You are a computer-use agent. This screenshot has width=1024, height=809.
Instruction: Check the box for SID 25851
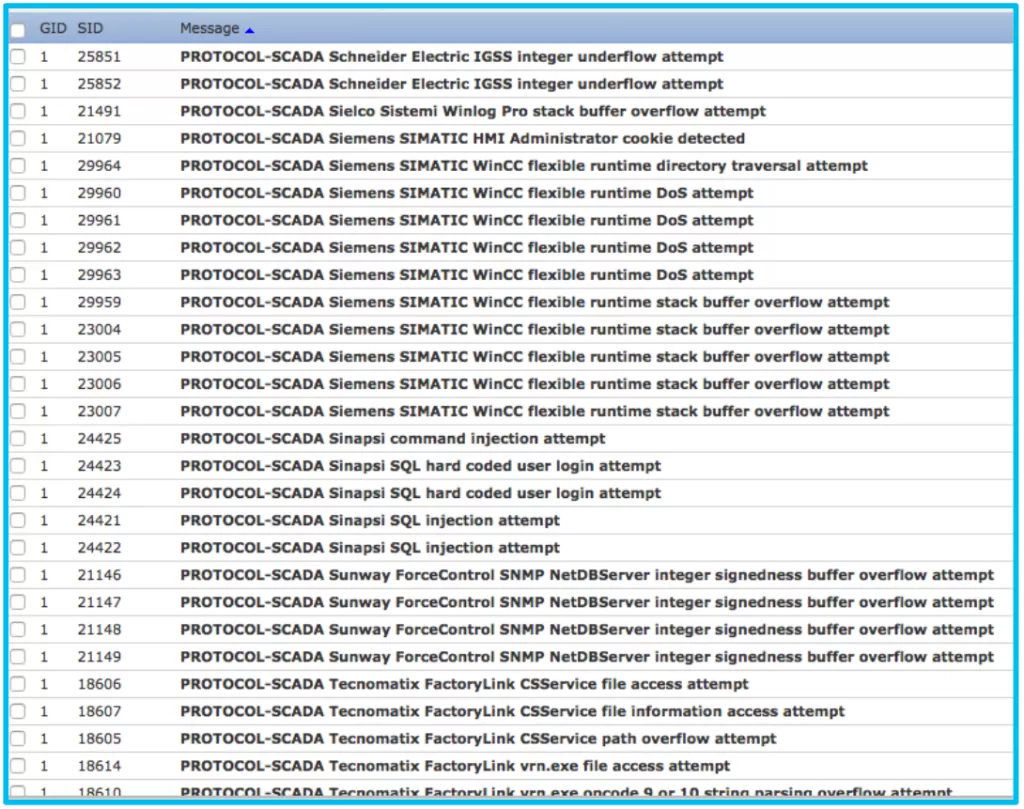[18, 57]
